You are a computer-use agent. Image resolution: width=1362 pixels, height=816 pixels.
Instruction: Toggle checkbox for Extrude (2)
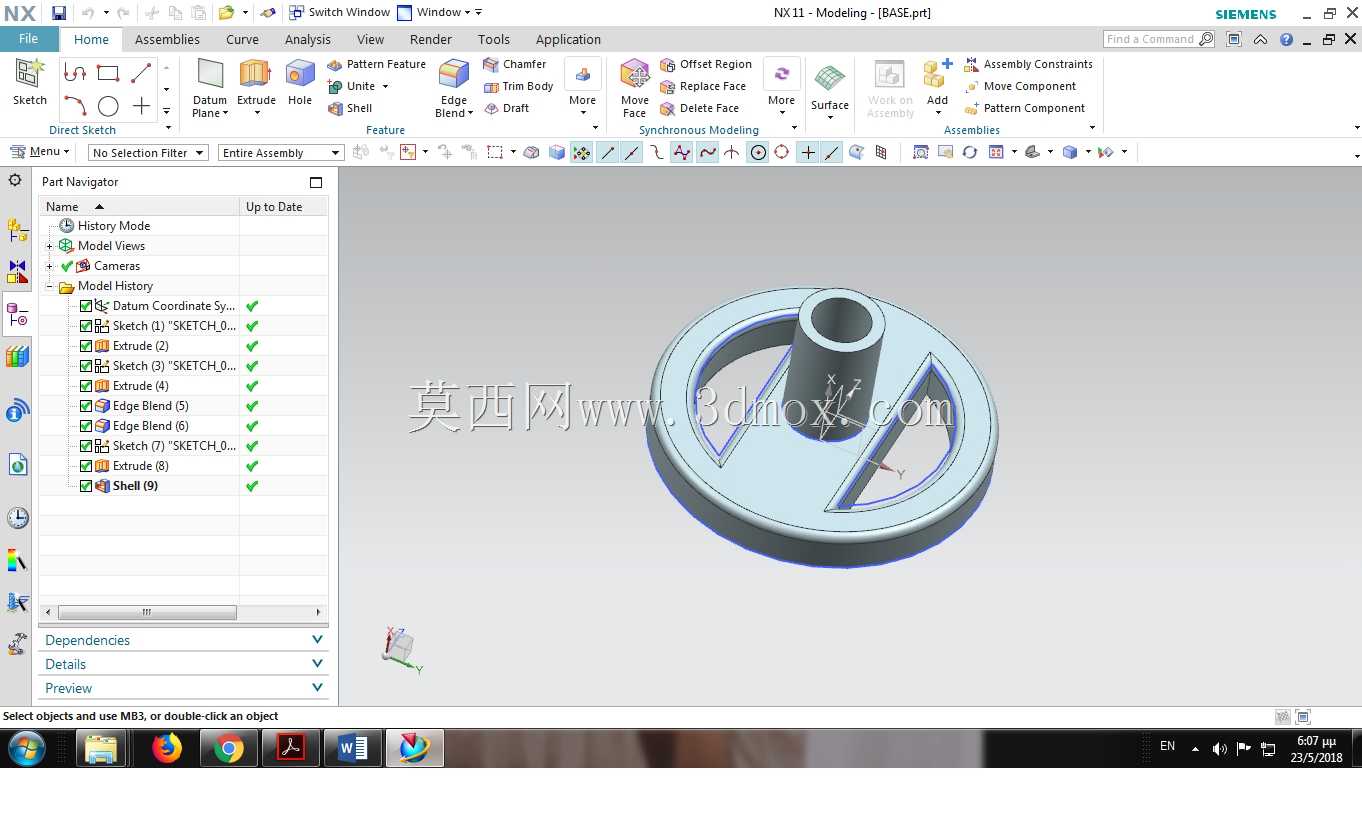pos(86,346)
